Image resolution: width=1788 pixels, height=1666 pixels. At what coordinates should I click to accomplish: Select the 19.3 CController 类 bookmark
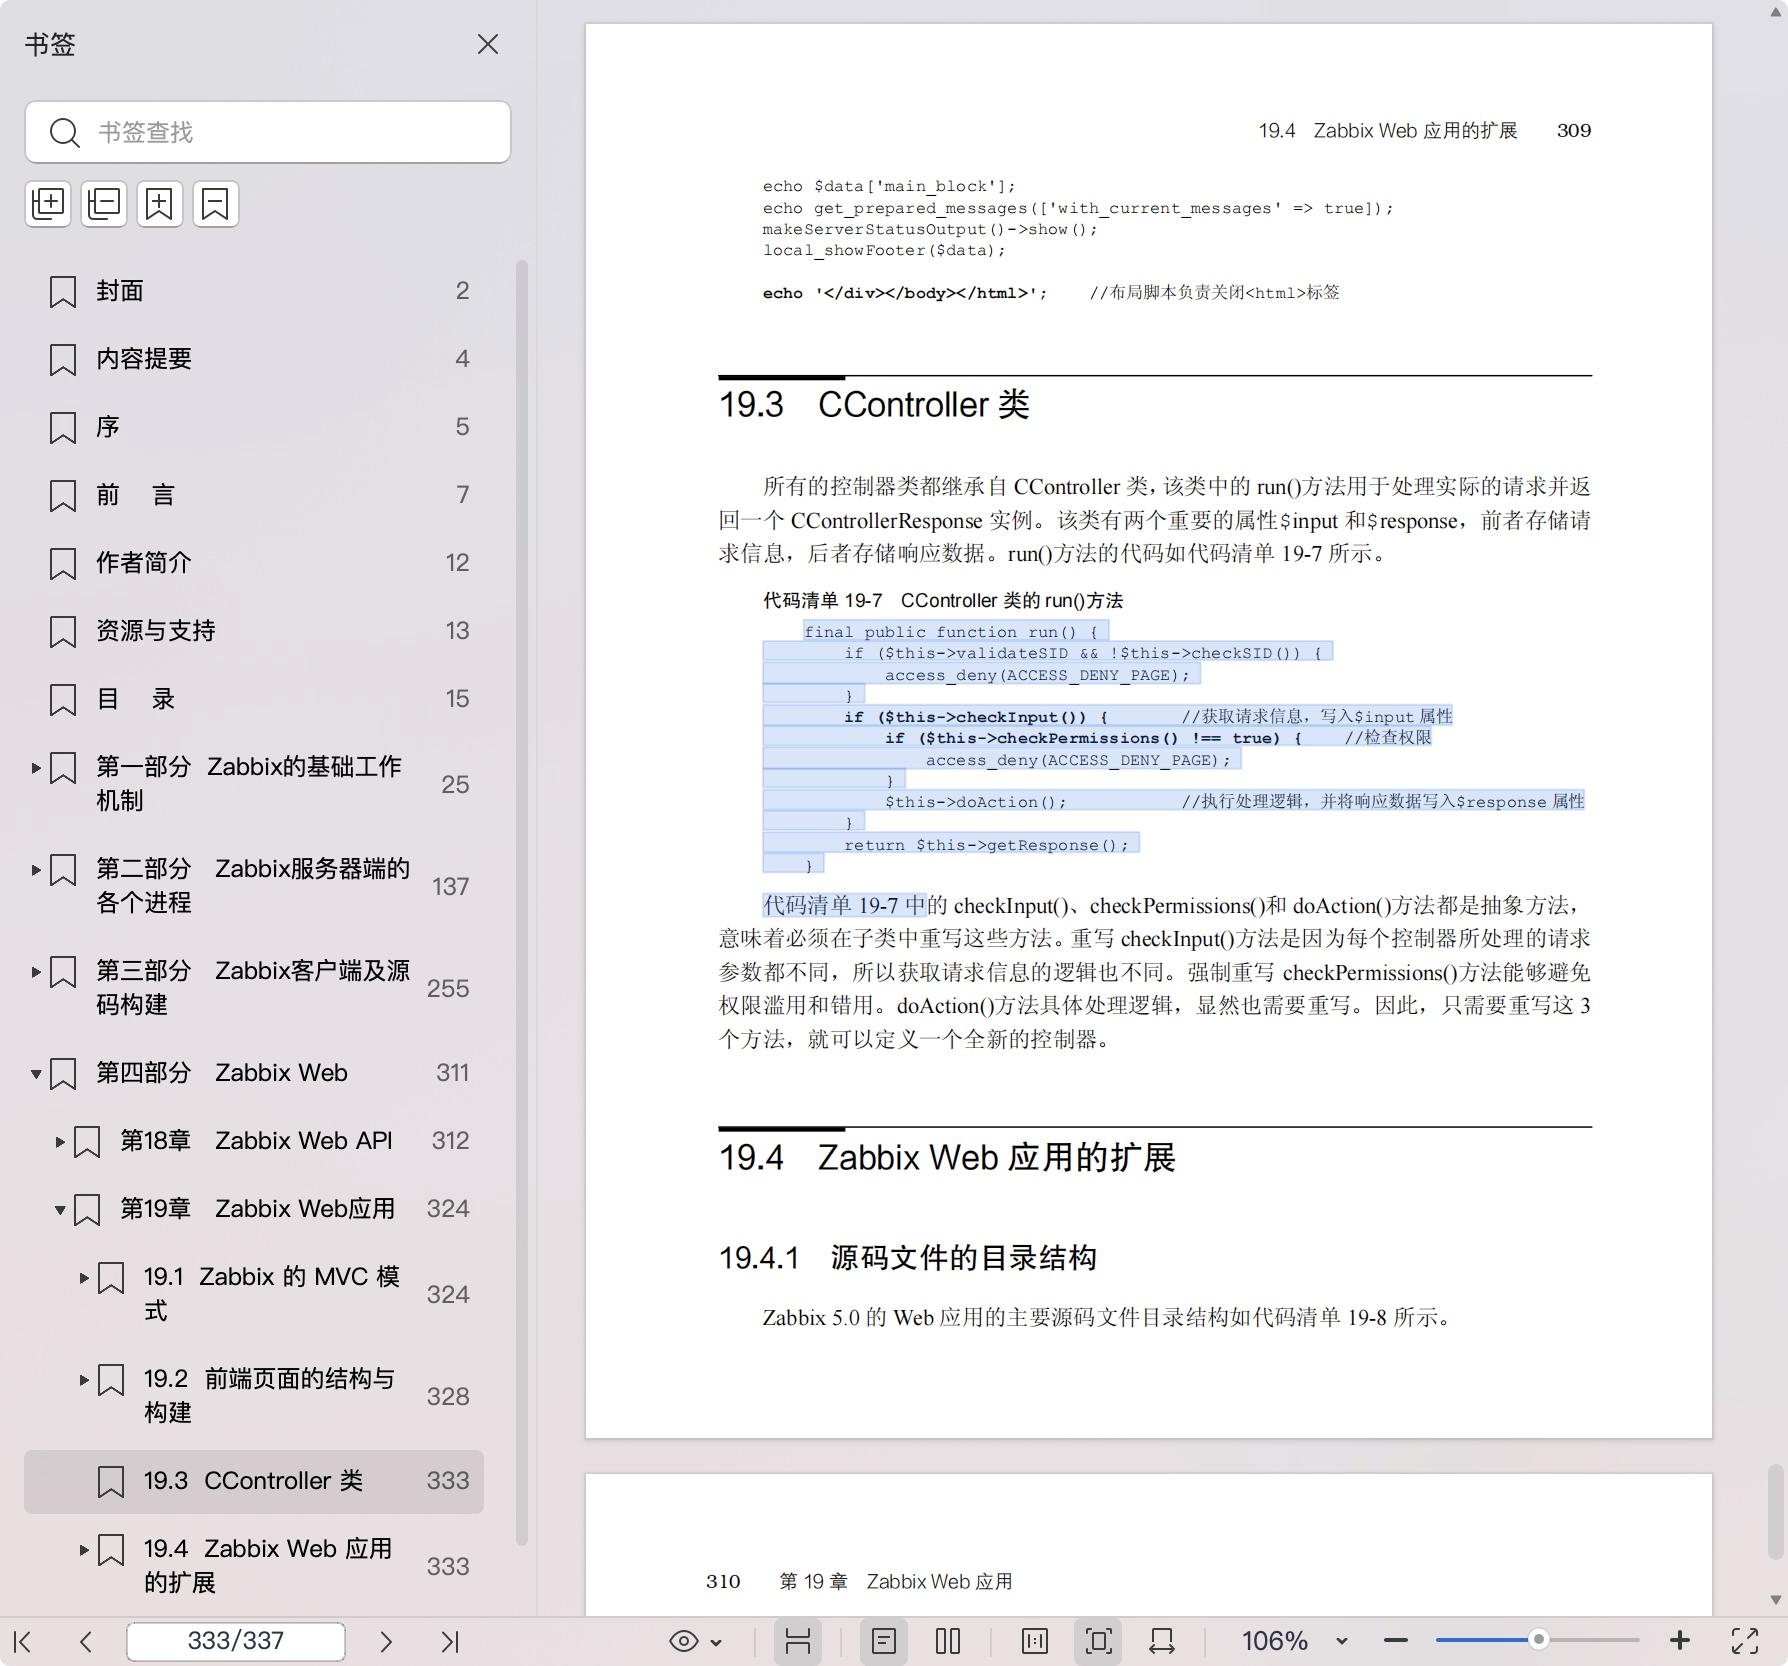[254, 1481]
